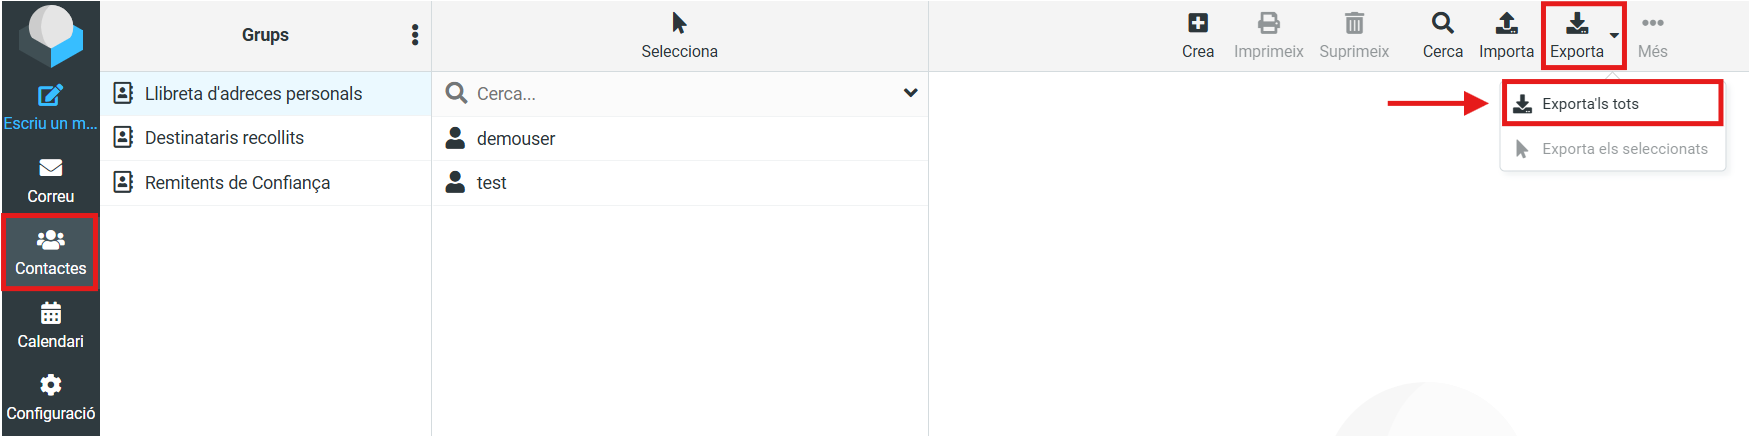Open Calendari in the sidebar
This screenshot has width=1749, height=436.
pyautogui.click(x=50, y=326)
